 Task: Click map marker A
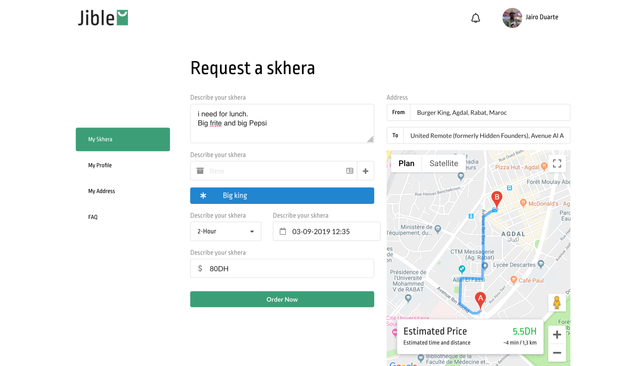480,301
